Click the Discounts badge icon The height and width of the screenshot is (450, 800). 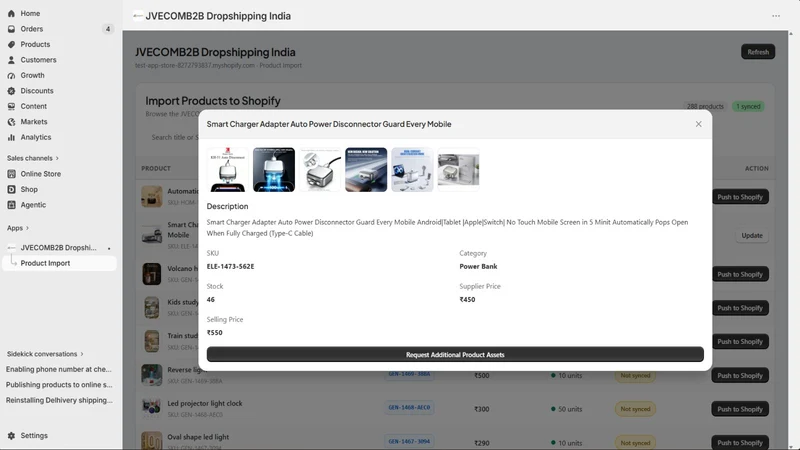click(11, 91)
